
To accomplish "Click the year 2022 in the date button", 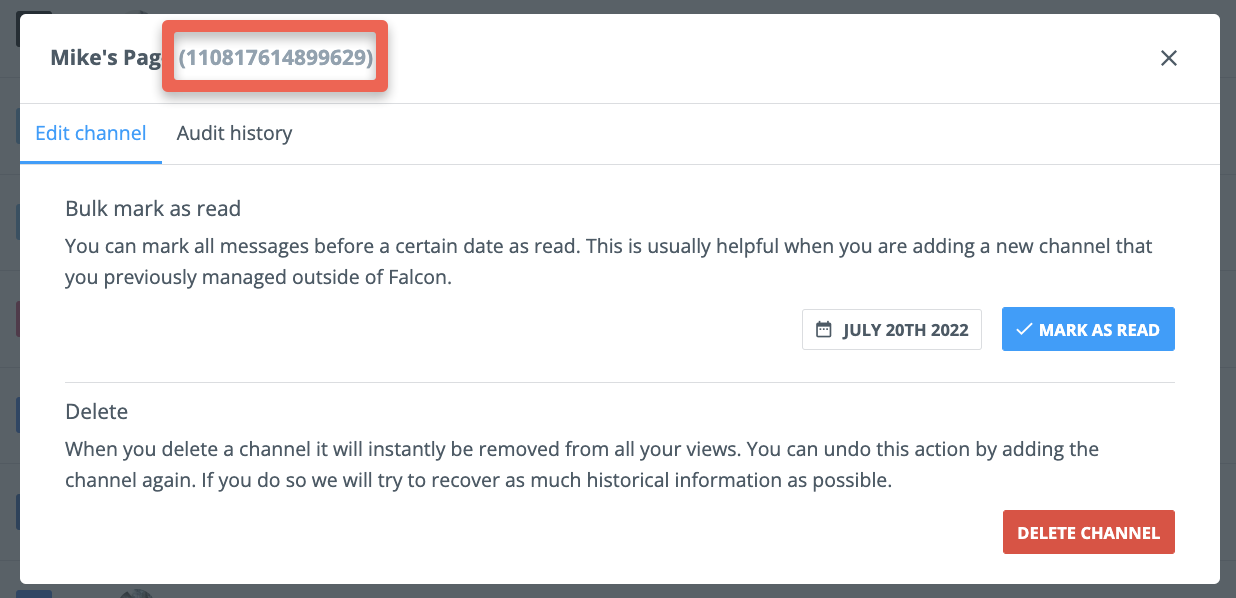I will pyautogui.click(x=949, y=330).
